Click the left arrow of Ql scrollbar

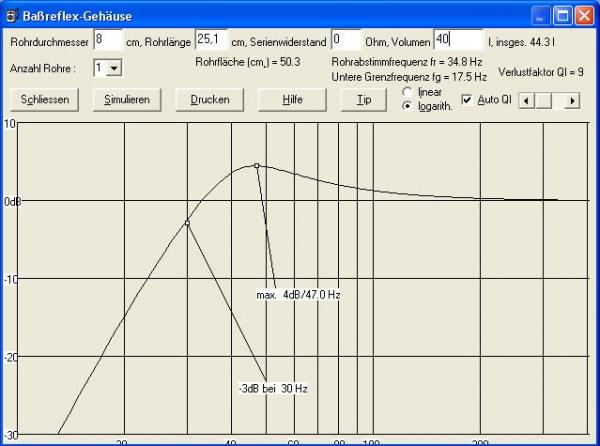coord(526,100)
